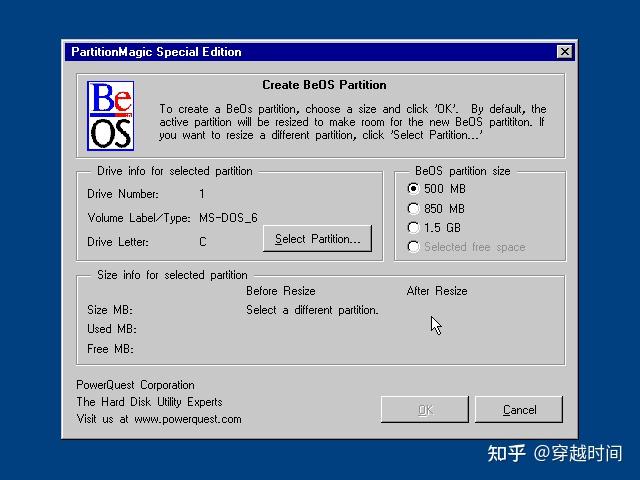Viewport: 640px width, 480px height.
Task: Click the 'Used MB:' label
Action: pyautogui.click(x=112, y=329)
